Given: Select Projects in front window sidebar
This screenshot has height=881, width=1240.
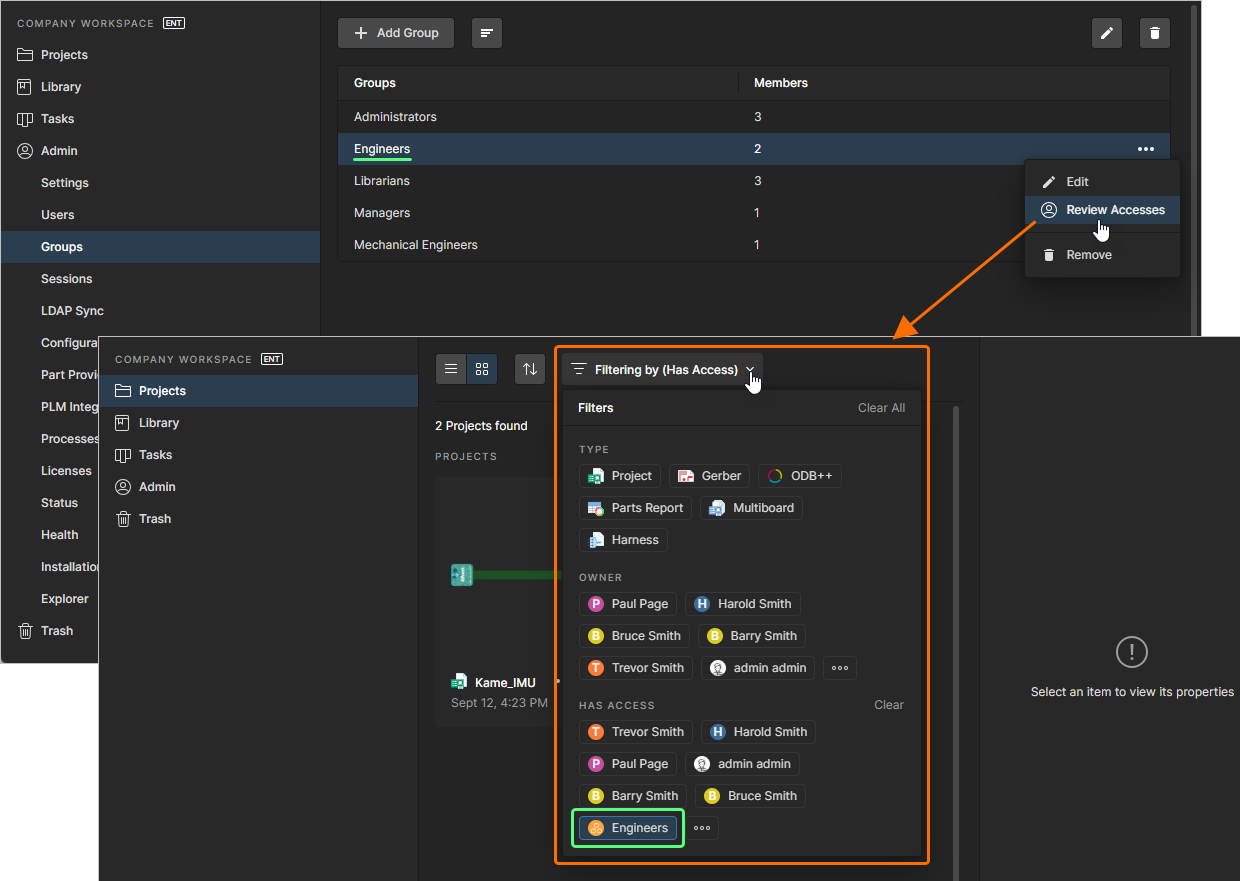Looking at the screenshot, I should pos(258,391).
